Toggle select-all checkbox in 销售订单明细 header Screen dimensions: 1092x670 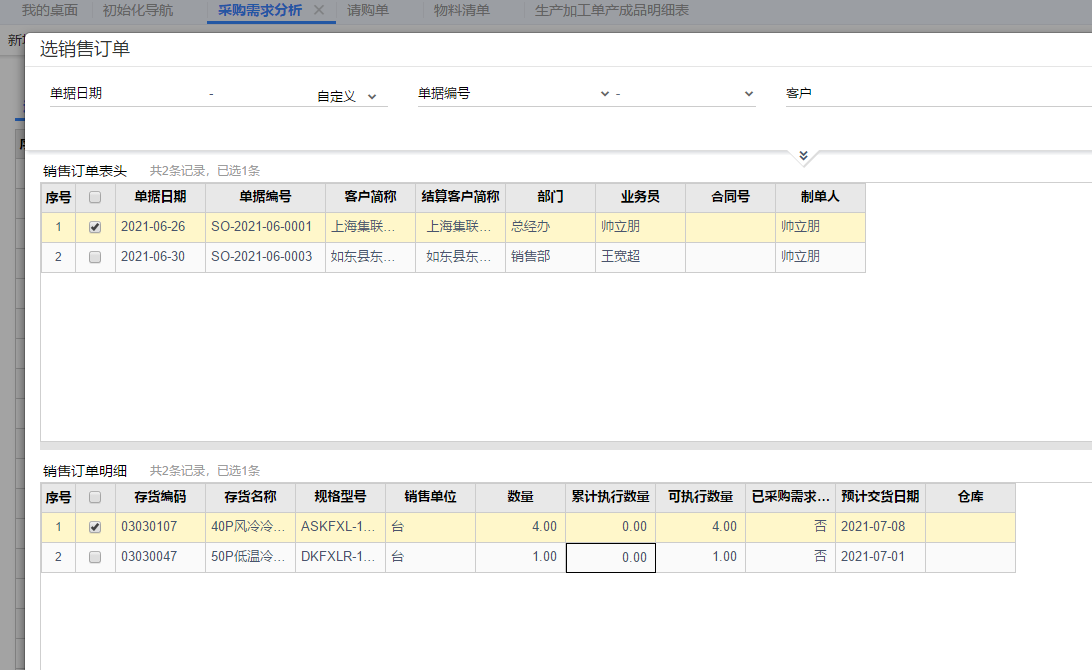coord(95,497)
